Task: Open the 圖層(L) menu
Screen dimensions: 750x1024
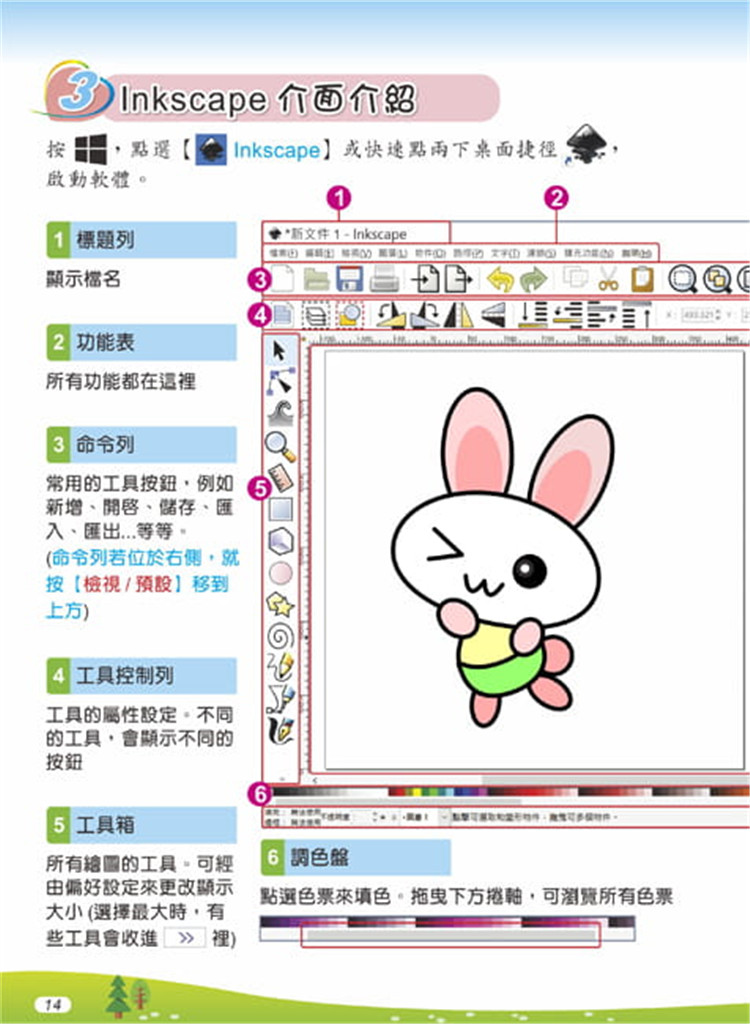Action: tap(393, 253)
